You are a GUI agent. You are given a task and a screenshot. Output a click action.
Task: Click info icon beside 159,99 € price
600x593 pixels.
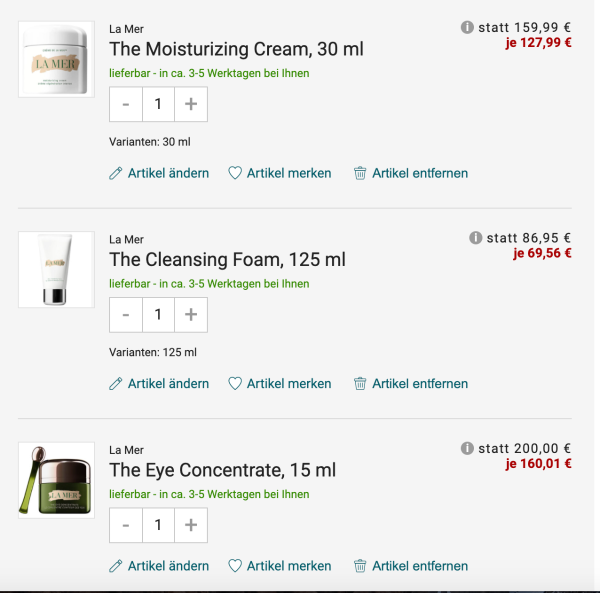tap(467, 28)
